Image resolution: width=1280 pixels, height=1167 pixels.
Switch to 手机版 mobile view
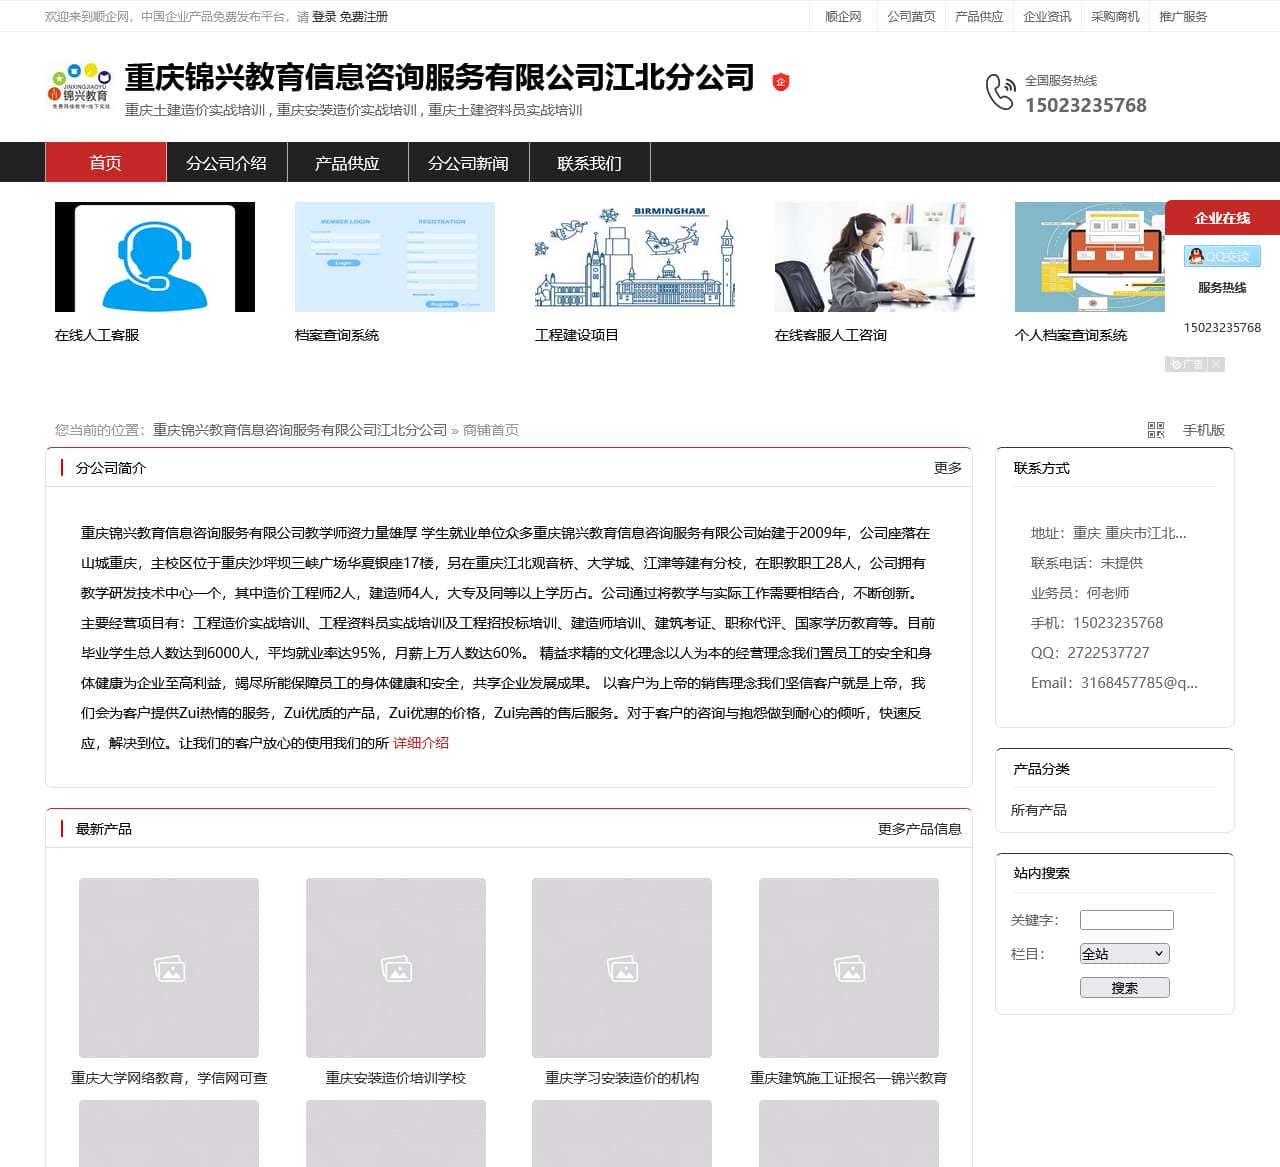[1204, 430]
